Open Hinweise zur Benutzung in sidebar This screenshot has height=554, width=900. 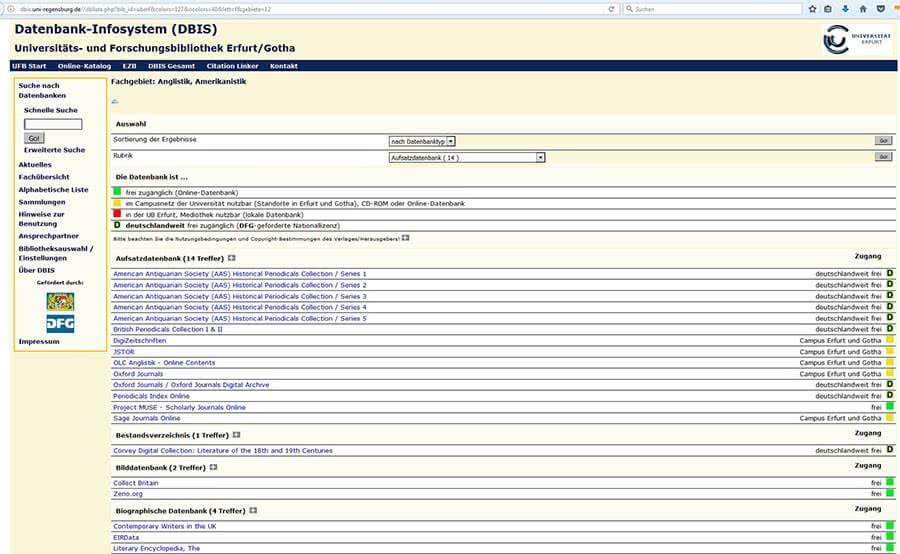tap(41, 219)
